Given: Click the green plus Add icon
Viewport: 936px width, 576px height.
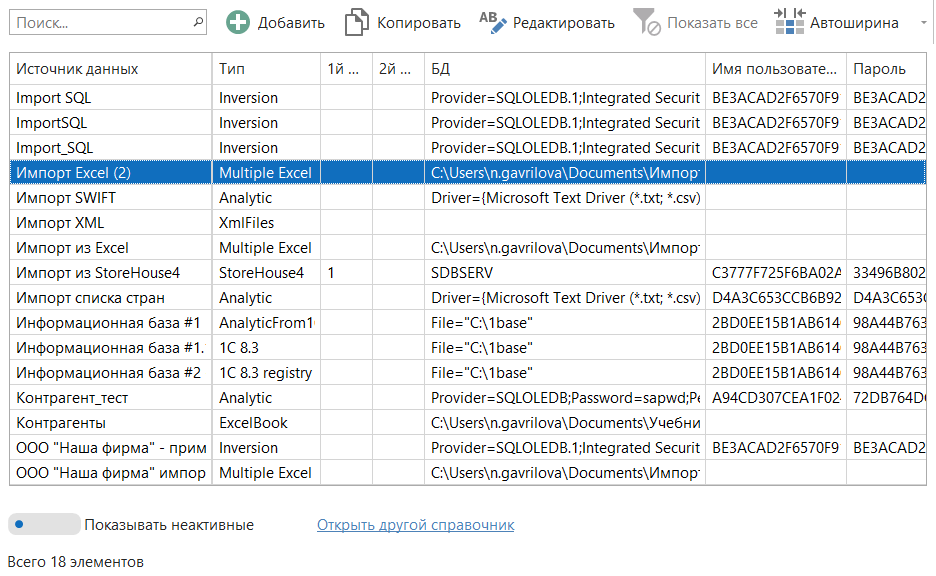Looking at the screenshot, I should coord(238,22).
